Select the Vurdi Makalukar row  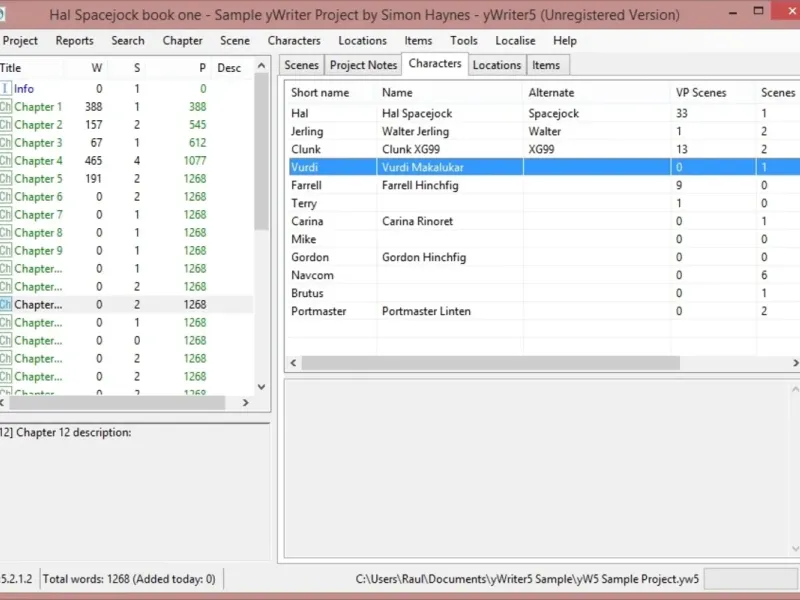coord(543,167)
